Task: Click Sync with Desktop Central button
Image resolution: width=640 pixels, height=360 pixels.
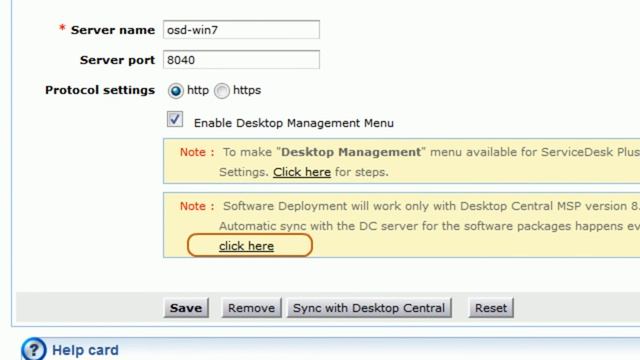Action: click(x=369, y=308)
